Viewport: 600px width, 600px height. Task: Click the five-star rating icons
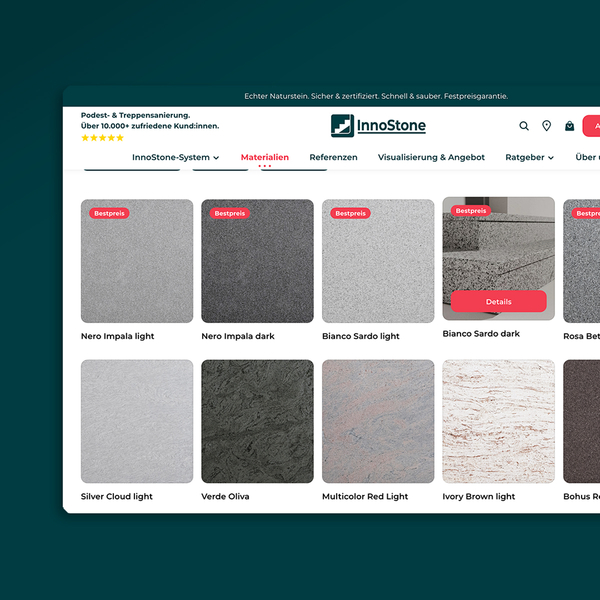(102, 138)
